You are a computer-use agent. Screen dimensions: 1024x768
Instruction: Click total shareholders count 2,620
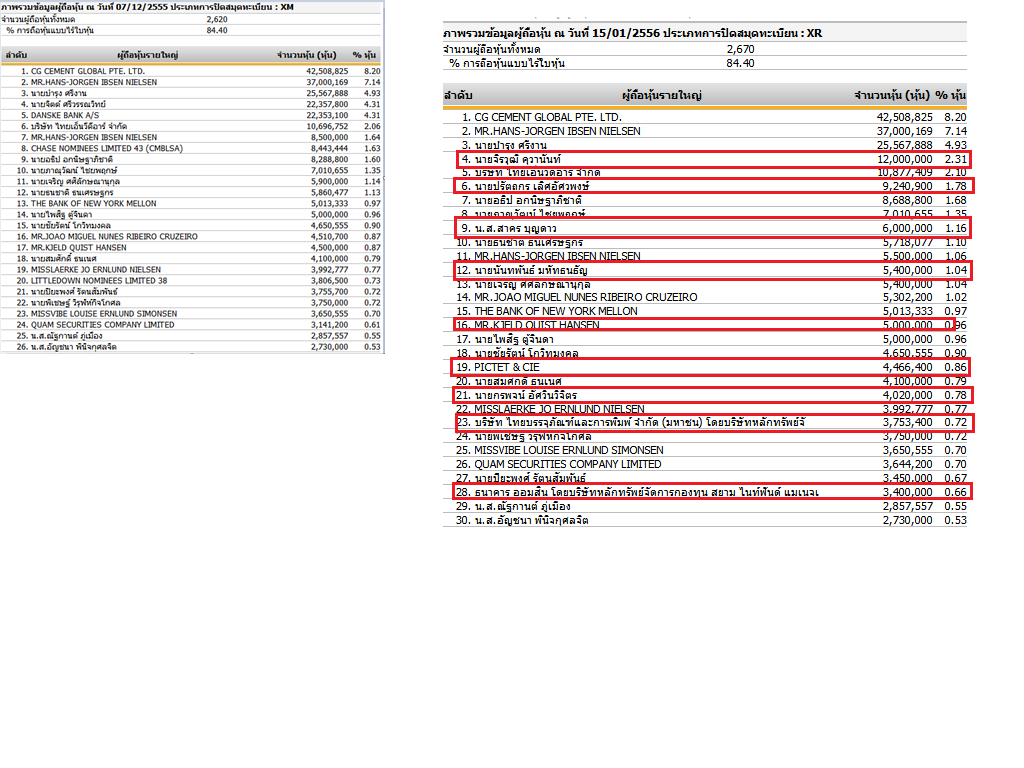tap(217, 20)
